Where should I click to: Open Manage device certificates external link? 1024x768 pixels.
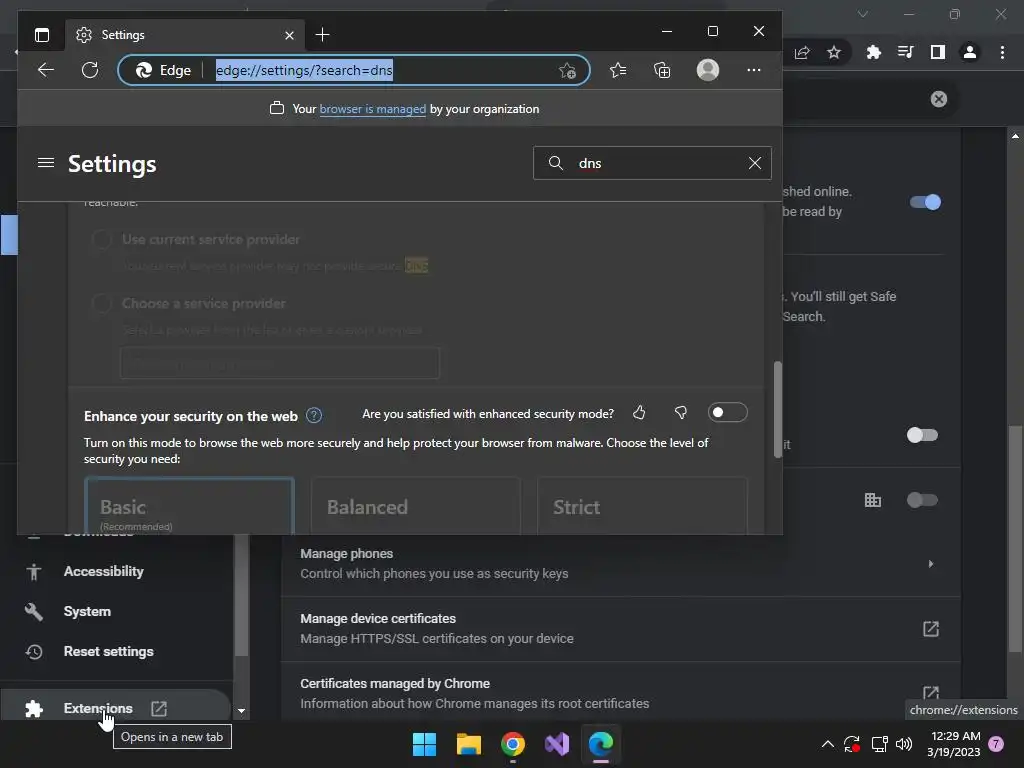931,629
